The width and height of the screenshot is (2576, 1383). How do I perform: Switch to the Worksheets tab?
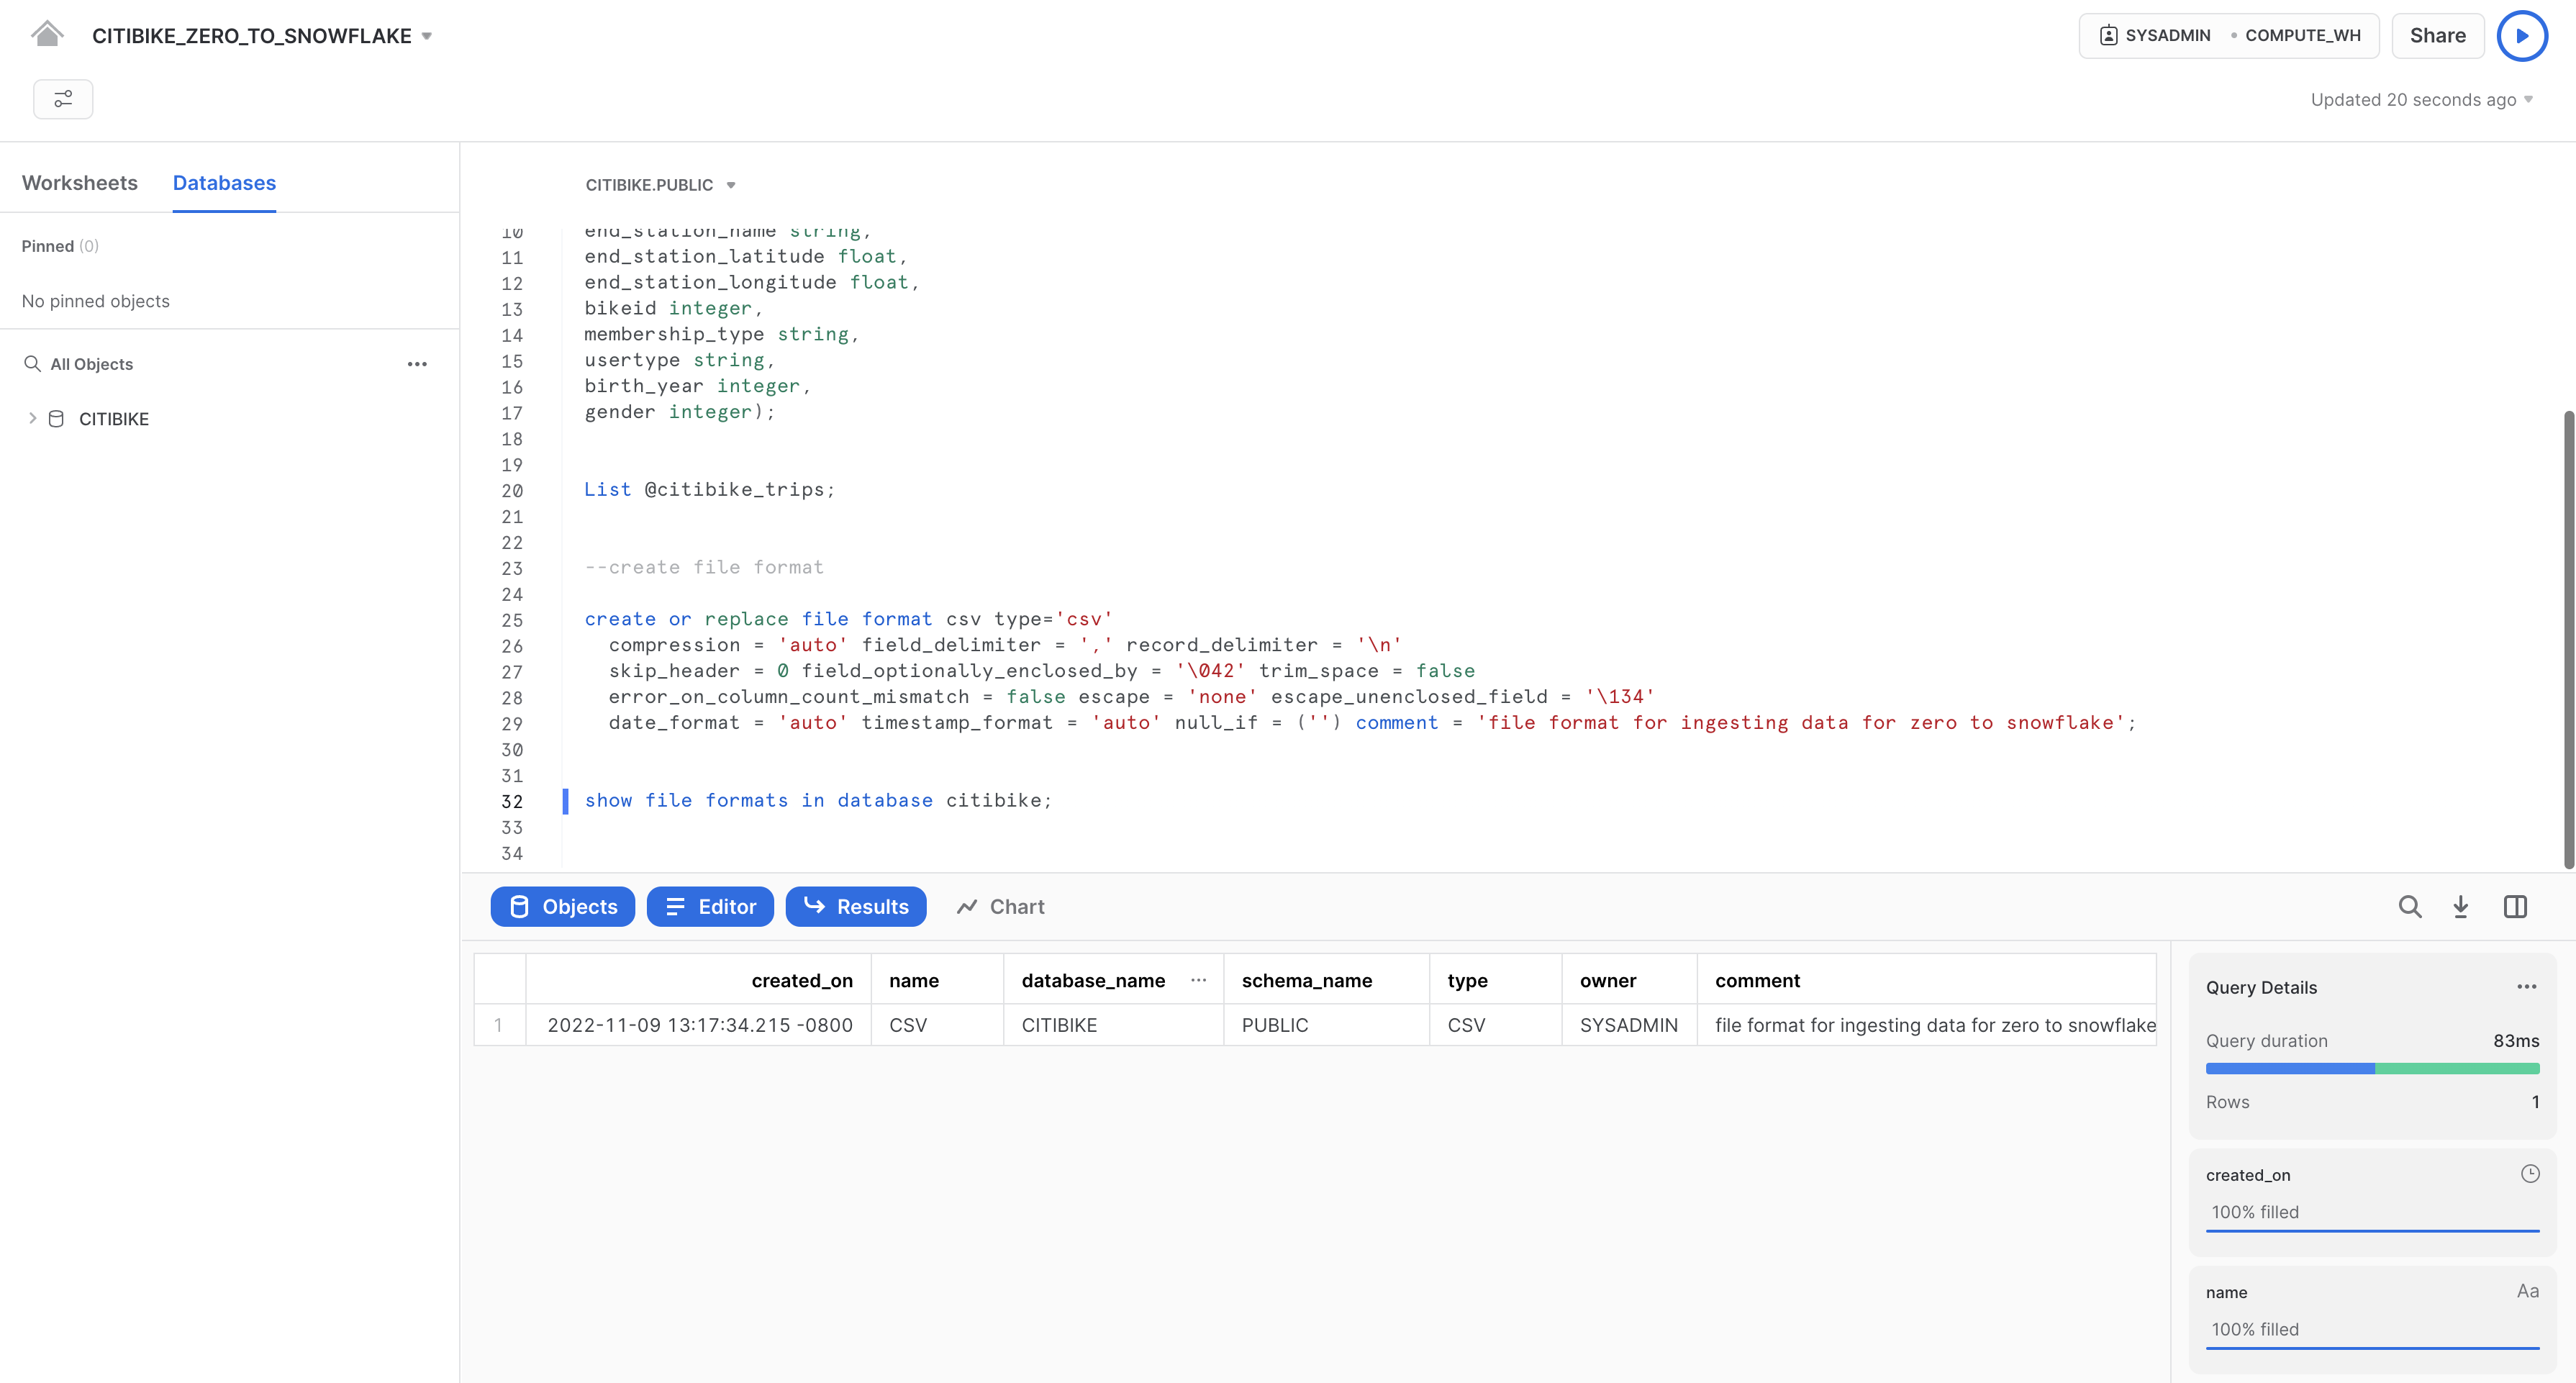pos(80,183)
